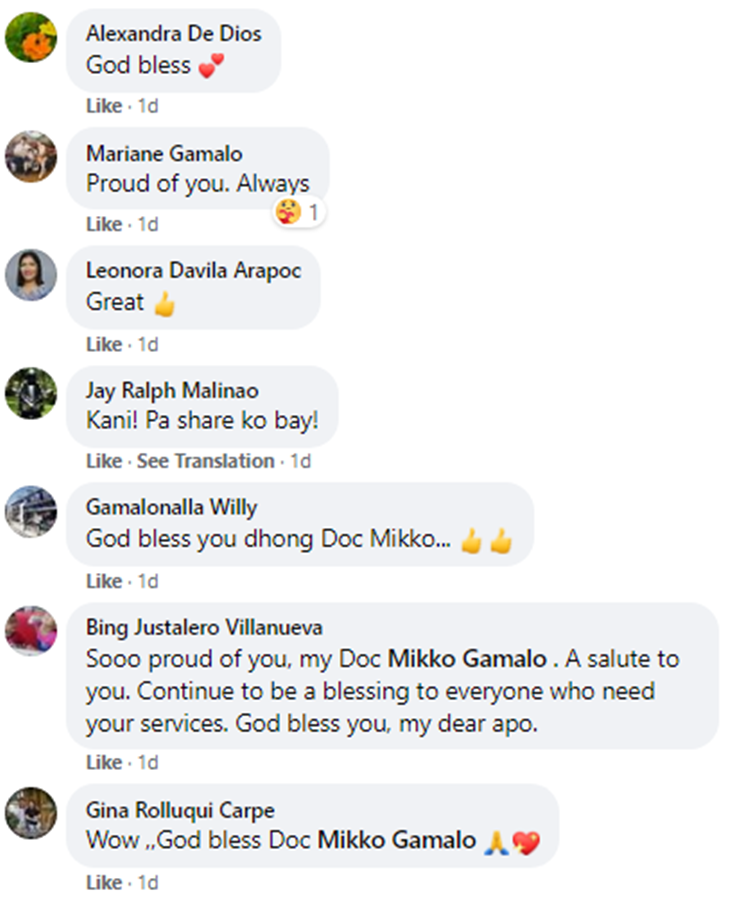Image resolution: width=750 pixels, height=897 pixels.
Task: Click Leonora Davila Arapoc's avatar
Action: click(x=31, y=275)
